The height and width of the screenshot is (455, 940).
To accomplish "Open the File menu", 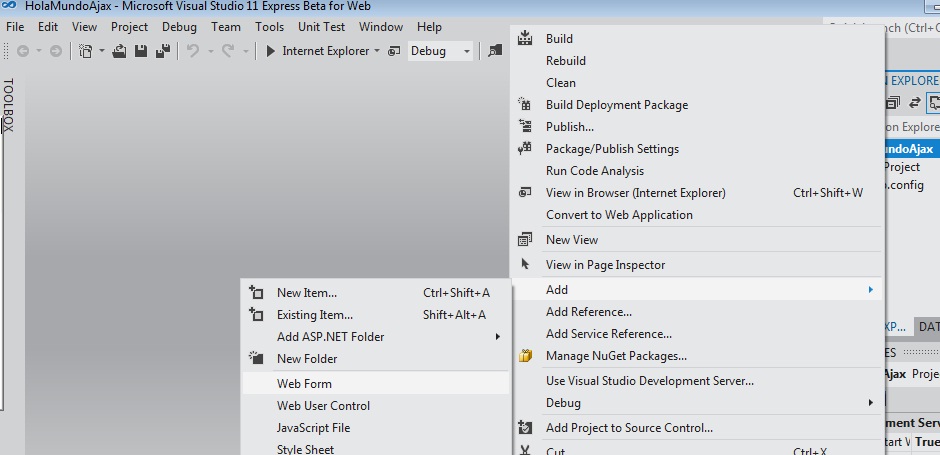I will pyautogui.click(x=15, y=27).
